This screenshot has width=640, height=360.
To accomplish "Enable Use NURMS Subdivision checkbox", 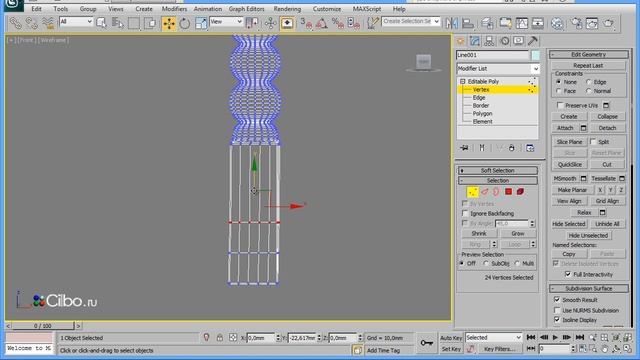I will pyautogui.click(x=557, y=310).
